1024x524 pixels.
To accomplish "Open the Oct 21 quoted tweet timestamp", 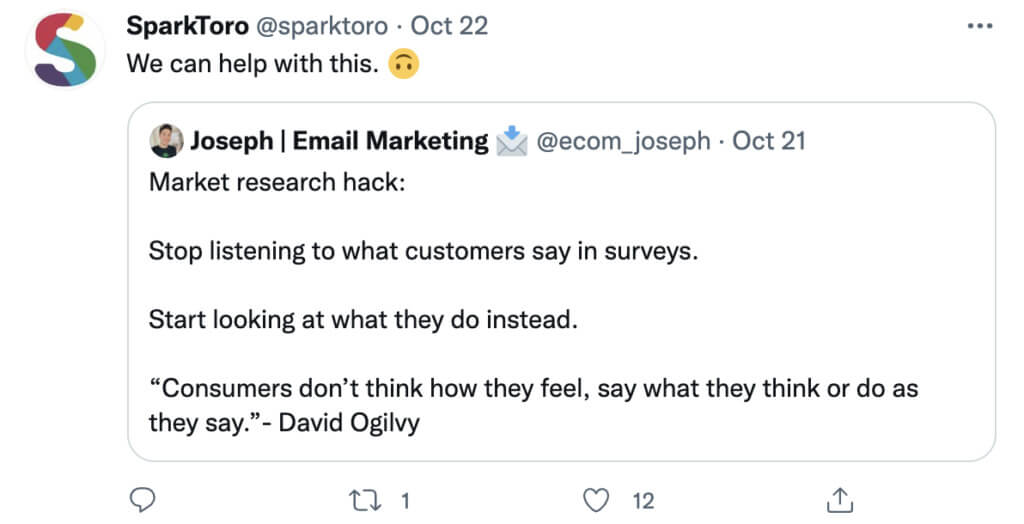I will pos(768,141).
